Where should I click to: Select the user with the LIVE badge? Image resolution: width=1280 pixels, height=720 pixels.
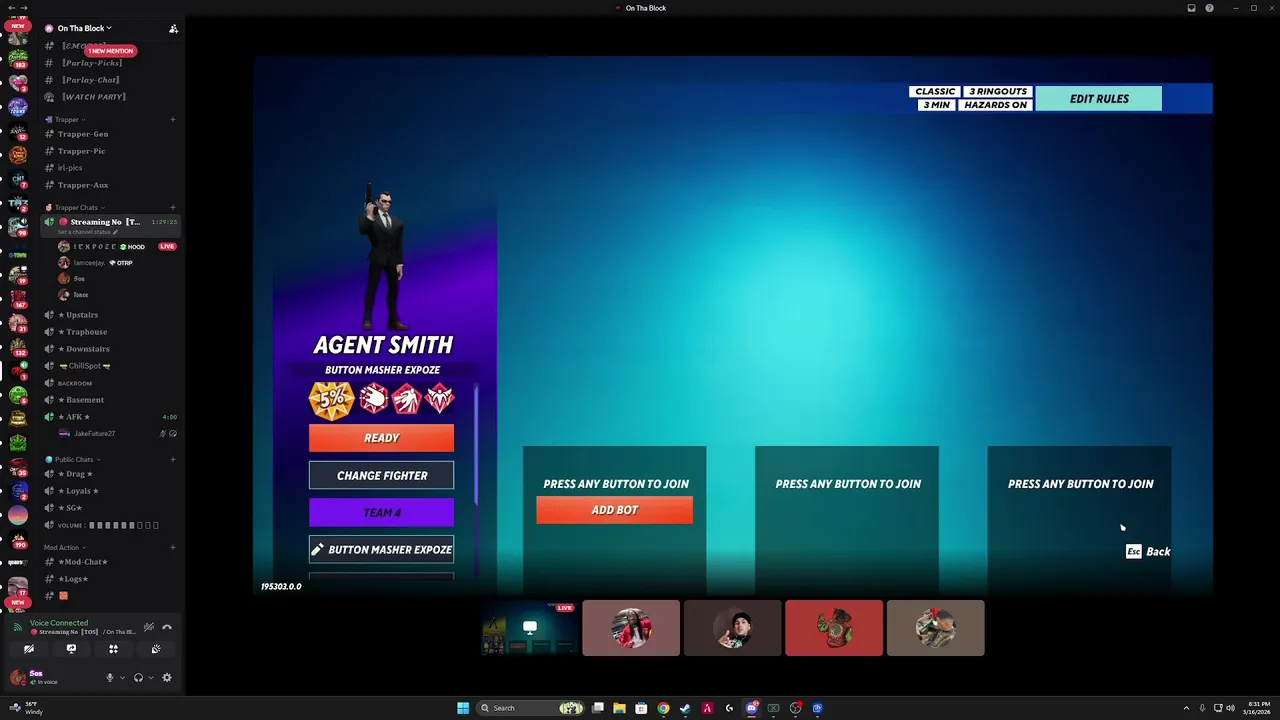click(x=117, y=246)
